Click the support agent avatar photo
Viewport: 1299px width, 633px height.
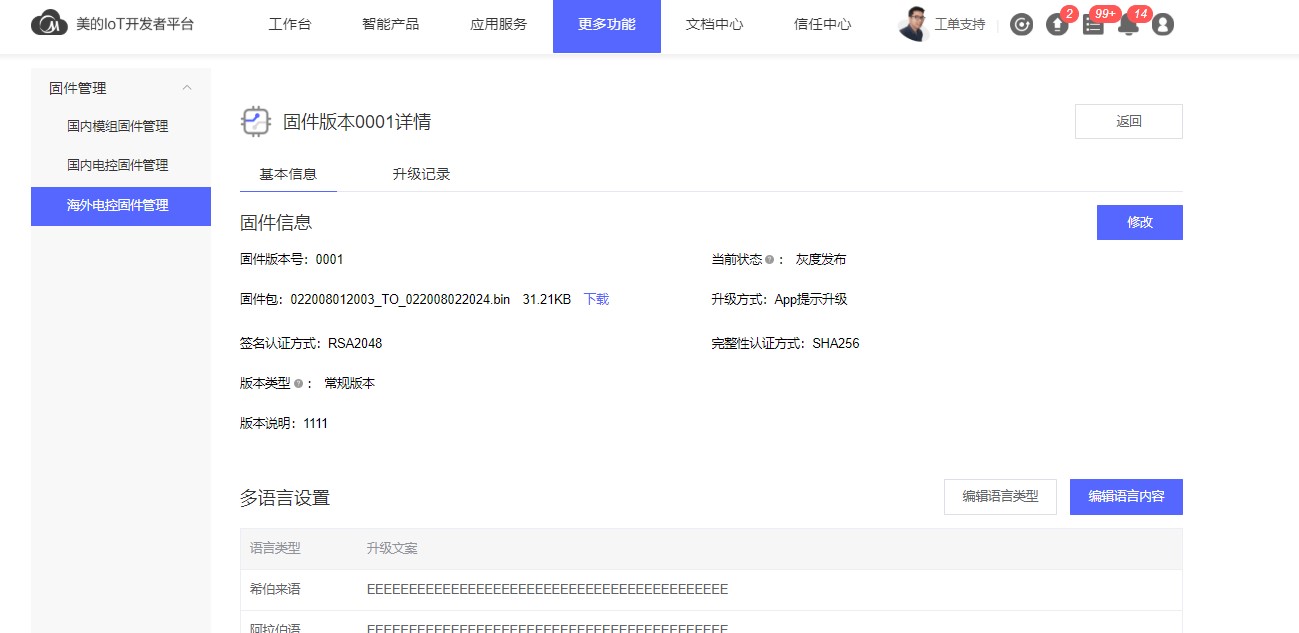(x=913, y=24)
